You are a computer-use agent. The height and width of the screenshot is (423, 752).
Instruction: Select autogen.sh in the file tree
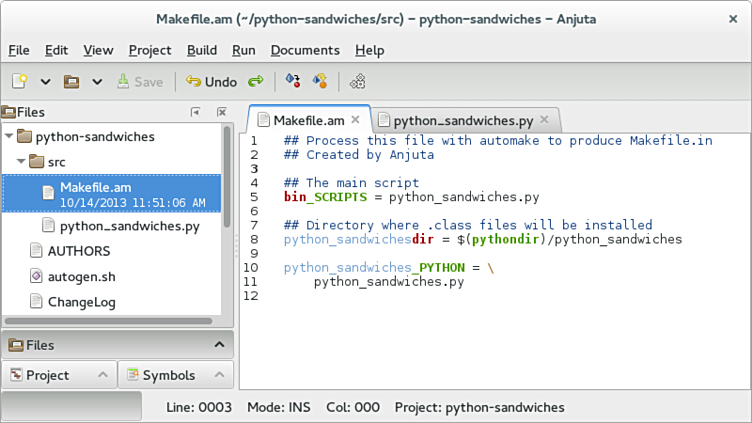[x=80, y=275]
